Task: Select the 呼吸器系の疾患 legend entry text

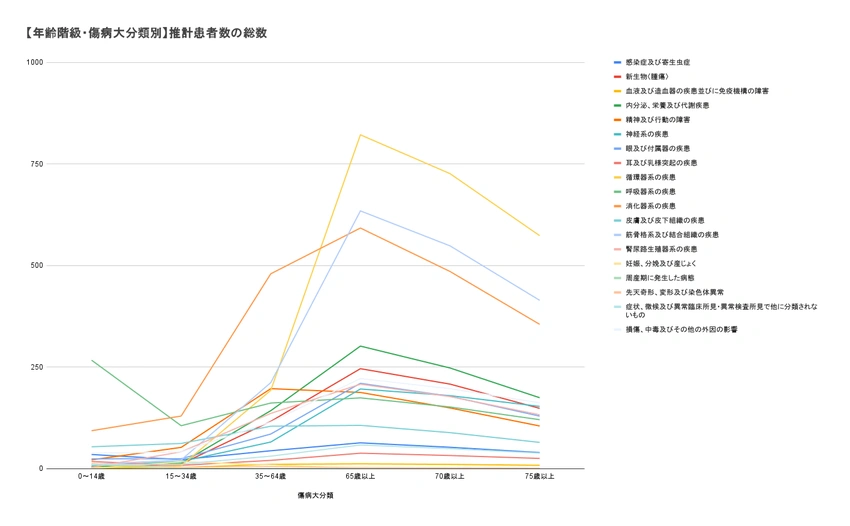Action: pos(650,191)
